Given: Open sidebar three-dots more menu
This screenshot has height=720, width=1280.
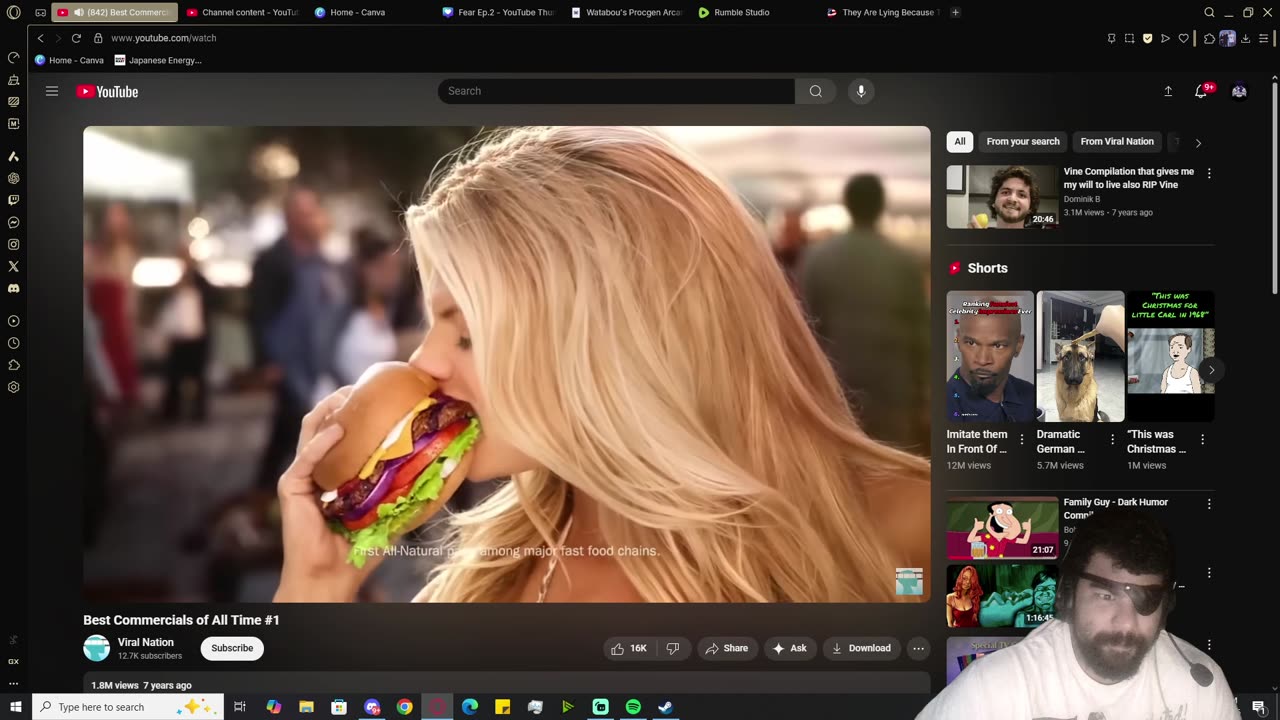Looking at the screenshot, I should (x=14, y=683).
